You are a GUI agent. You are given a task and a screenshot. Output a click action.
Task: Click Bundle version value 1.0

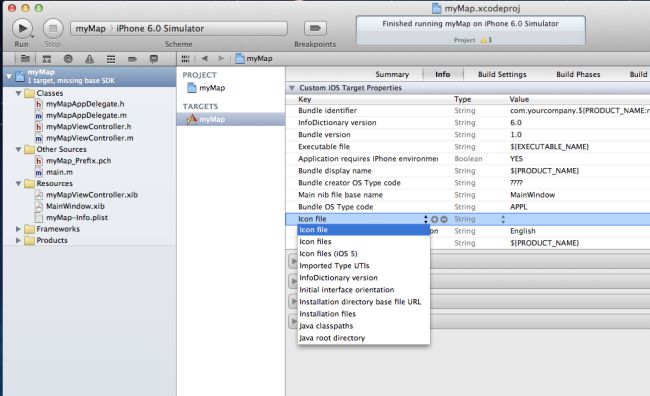(516, 134)
